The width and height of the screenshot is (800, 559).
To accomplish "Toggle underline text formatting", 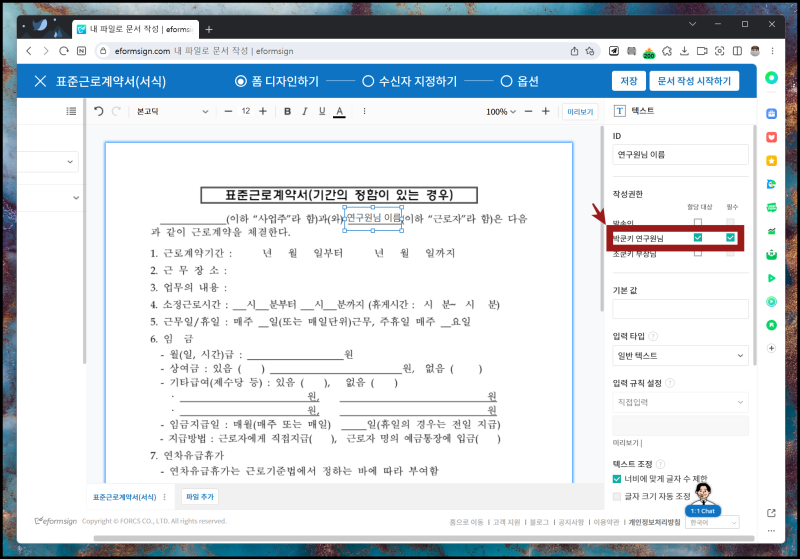I will (x=321, y=111).
